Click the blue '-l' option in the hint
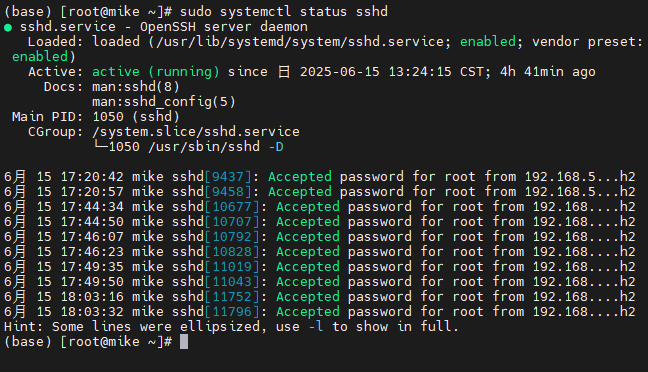This screenshot has width=648, height=372. [316, 327]
